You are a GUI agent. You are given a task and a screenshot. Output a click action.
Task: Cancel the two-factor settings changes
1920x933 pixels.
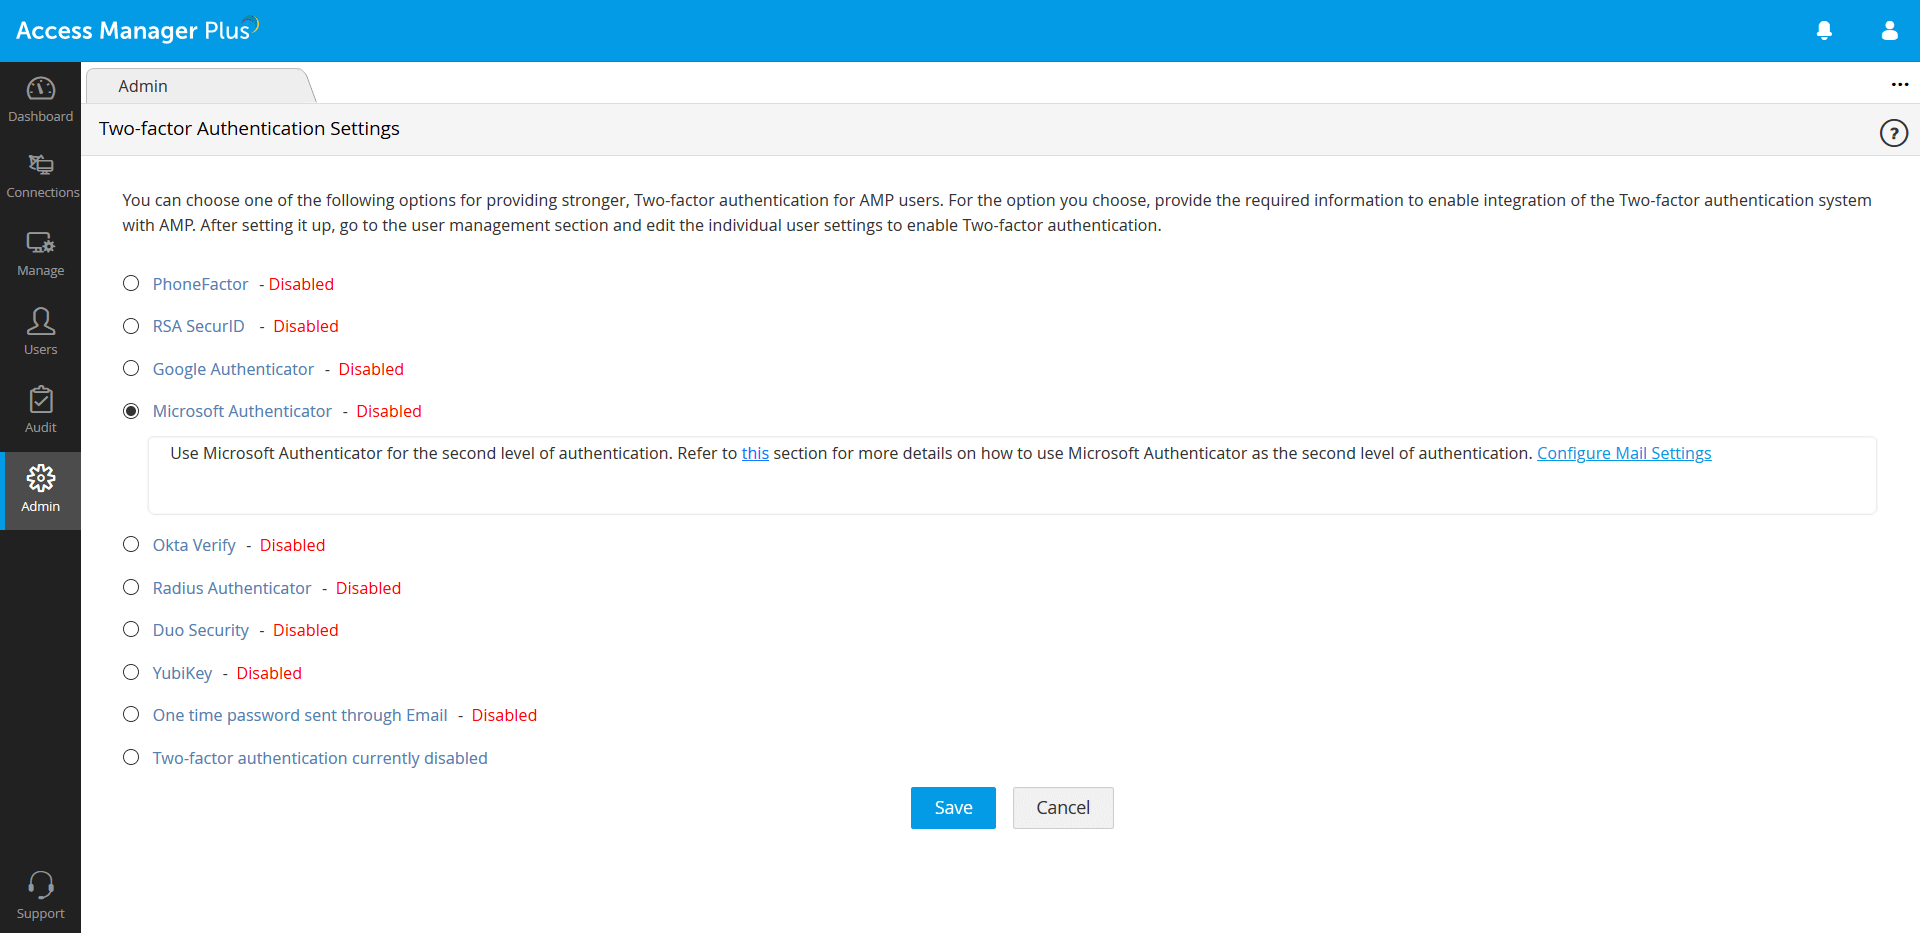1063,808
